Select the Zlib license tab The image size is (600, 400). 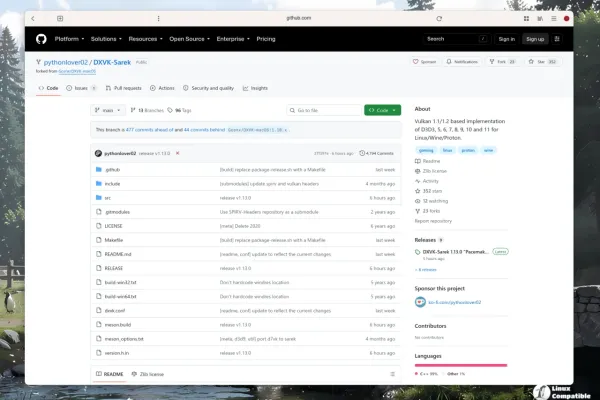click(147, 374)
